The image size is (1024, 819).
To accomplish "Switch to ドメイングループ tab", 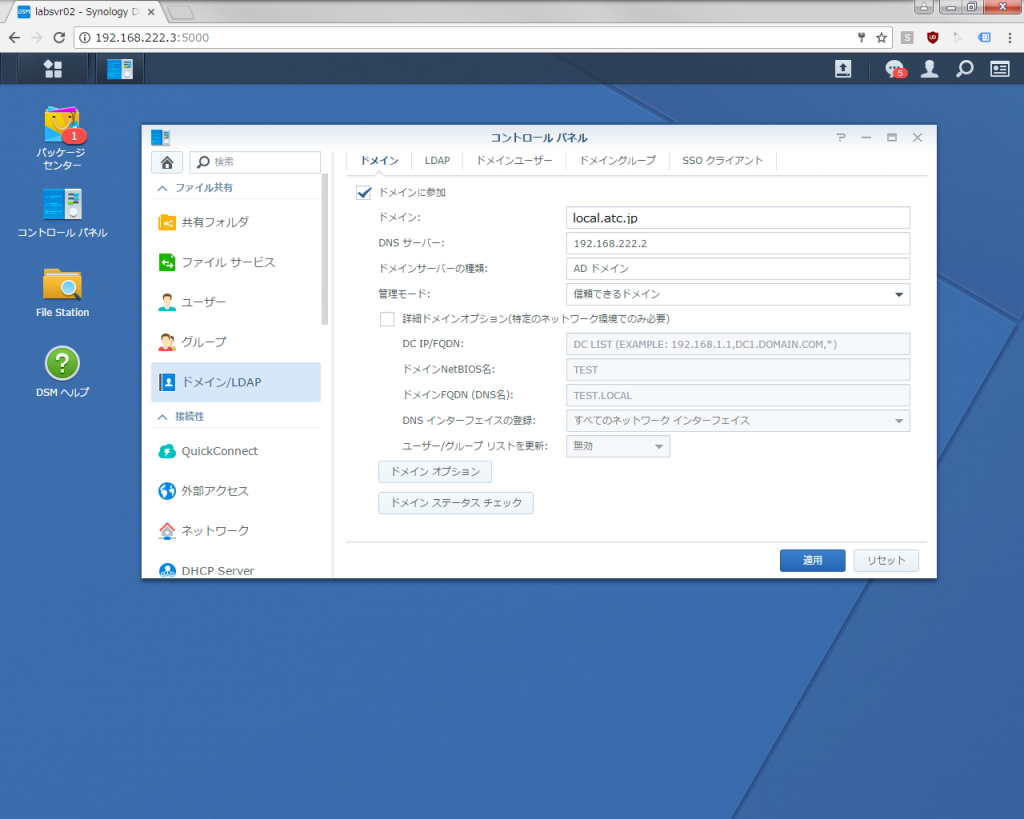I will coord(617,161).
